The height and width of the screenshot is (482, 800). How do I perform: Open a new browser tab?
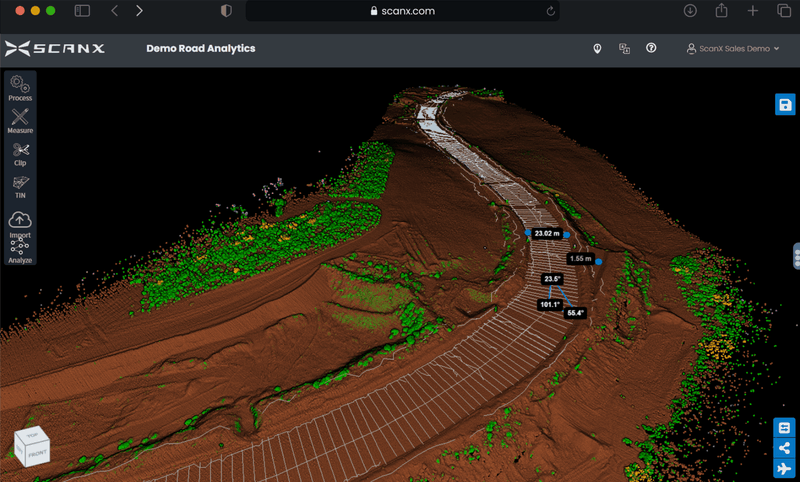click(753, 10)
